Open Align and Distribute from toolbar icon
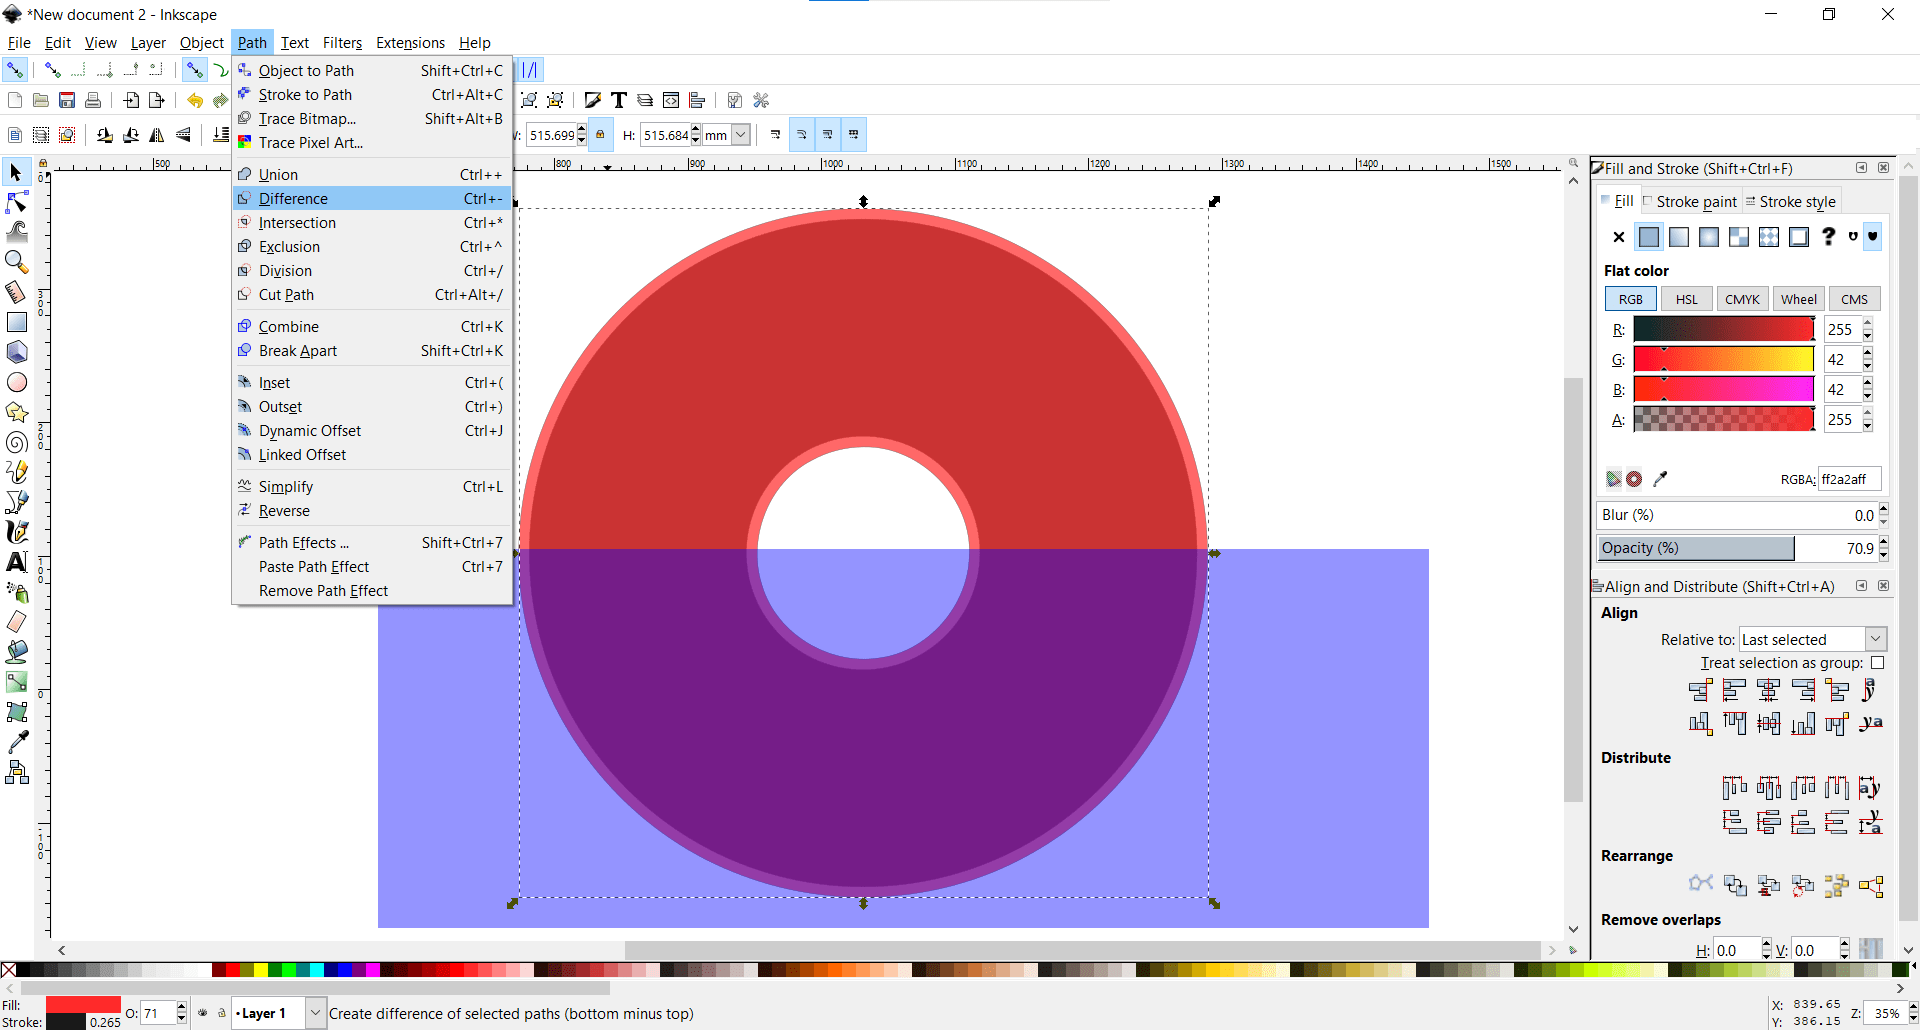The height and width of the screenshot is (1030, 1920). [x=697, y=100]
